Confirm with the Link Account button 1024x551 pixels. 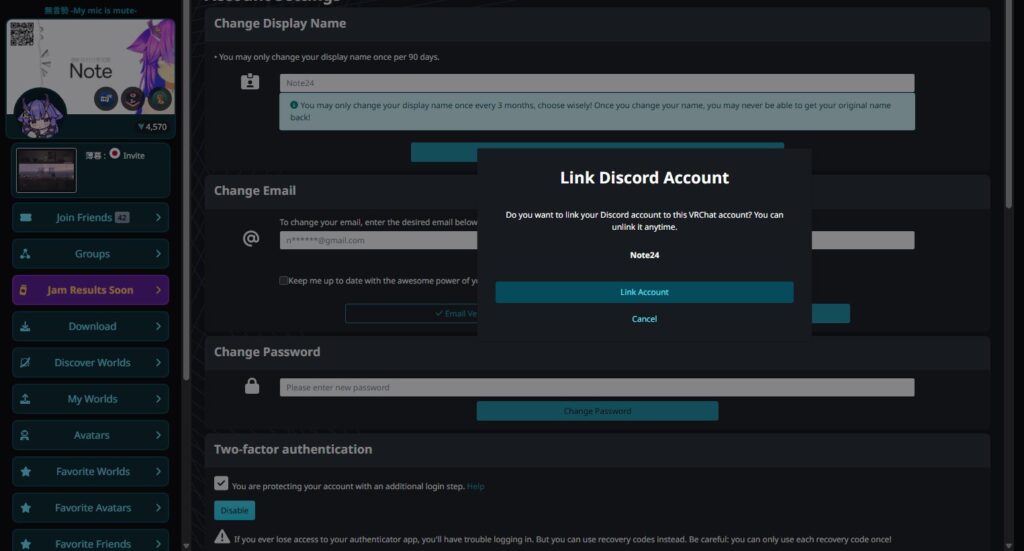644,292
